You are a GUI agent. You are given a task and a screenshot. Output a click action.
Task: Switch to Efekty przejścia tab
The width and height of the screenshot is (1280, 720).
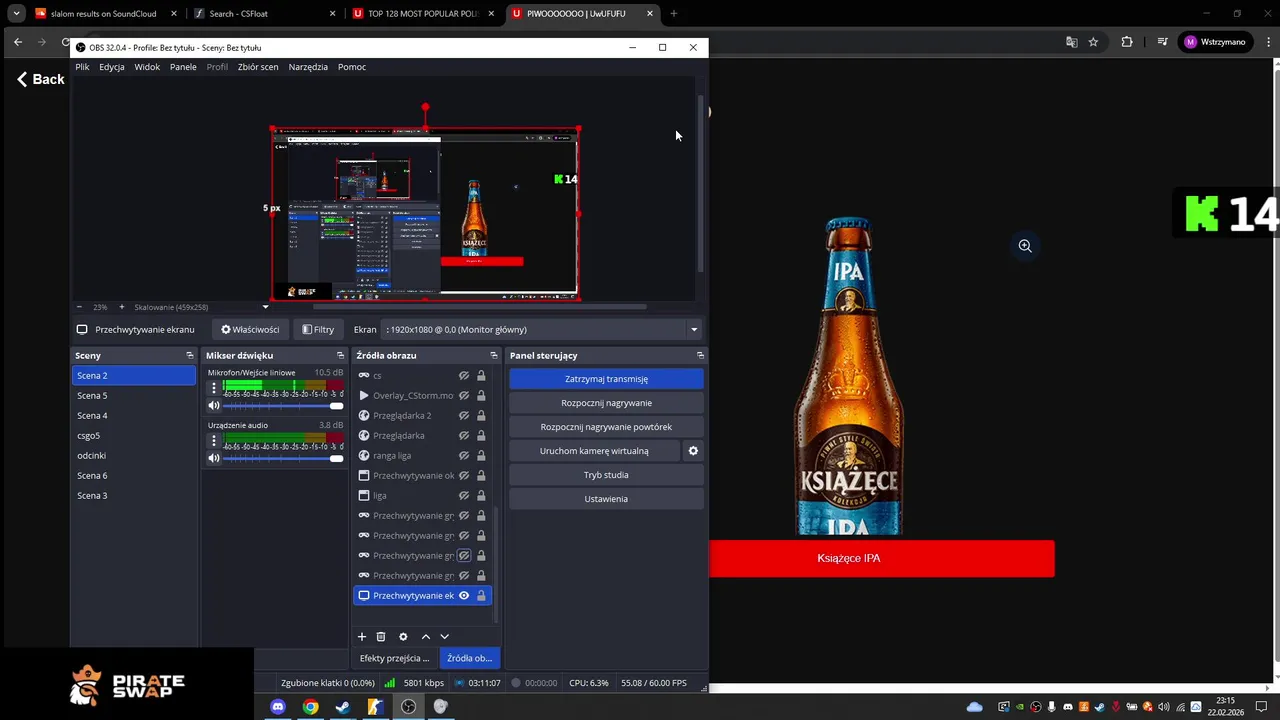click(394, 658)
